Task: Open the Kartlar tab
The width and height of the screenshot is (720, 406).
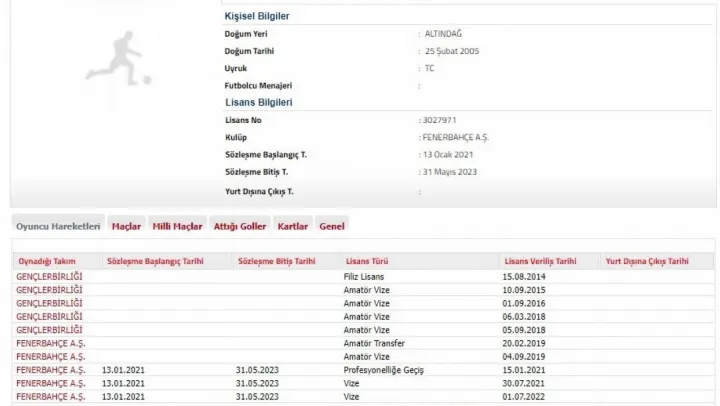Action: coord(293,227)
